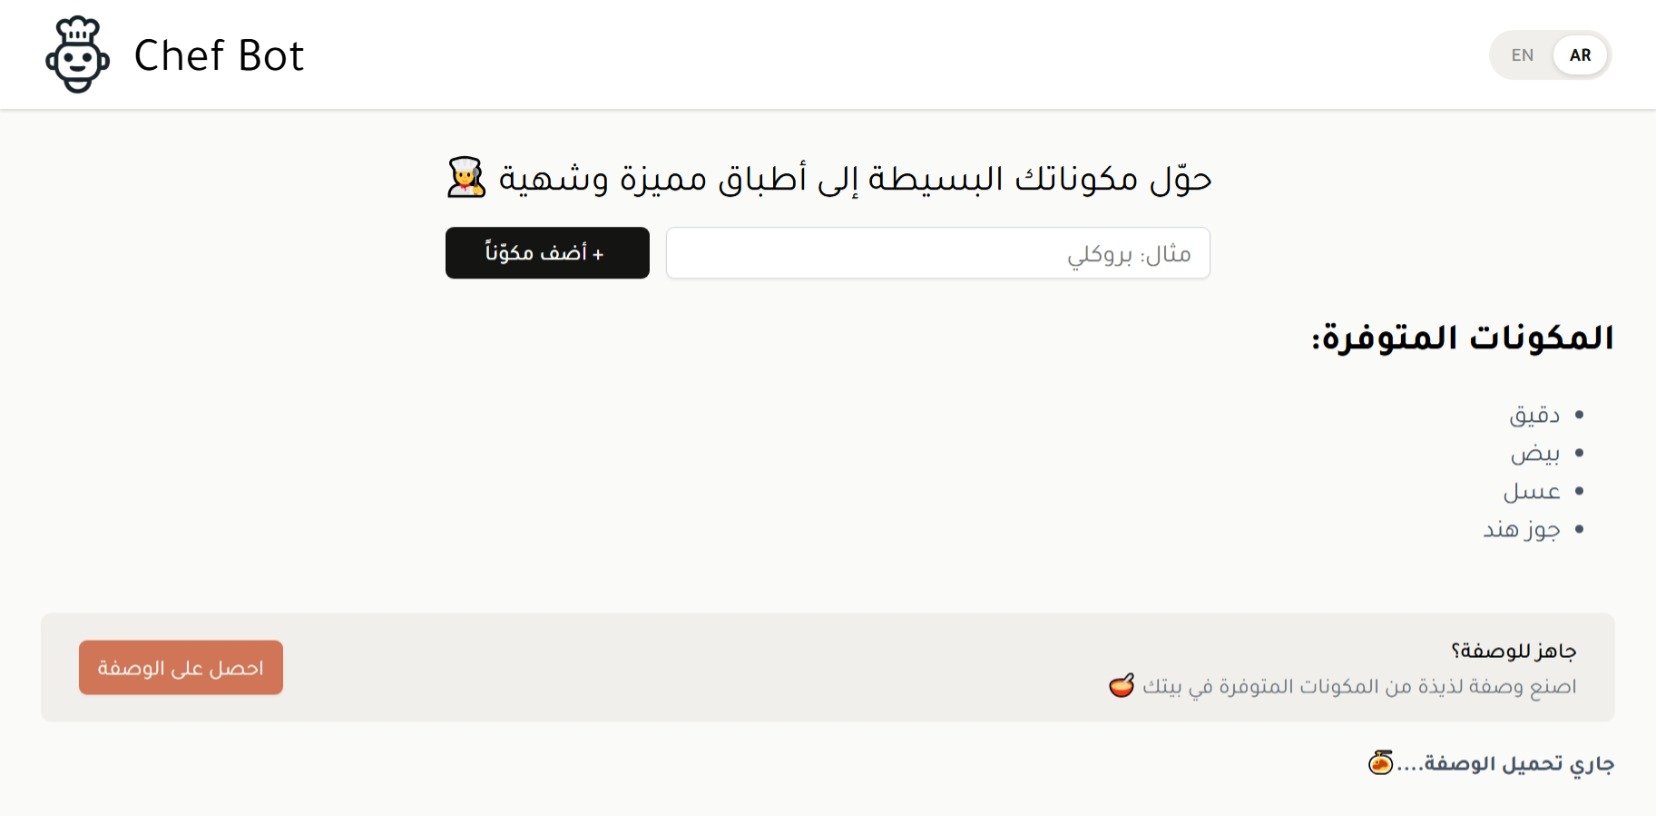Viewport: 1656px width, 816px height.
Task: Click the food emoji next to loading text
Action: [x=1381, y=763]
